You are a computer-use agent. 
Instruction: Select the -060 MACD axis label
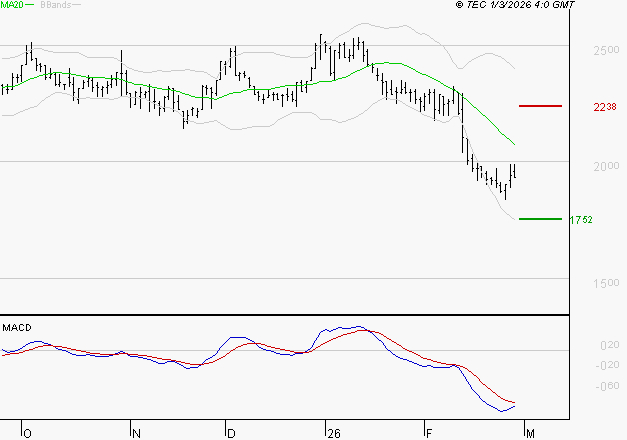tap(607, 386)
